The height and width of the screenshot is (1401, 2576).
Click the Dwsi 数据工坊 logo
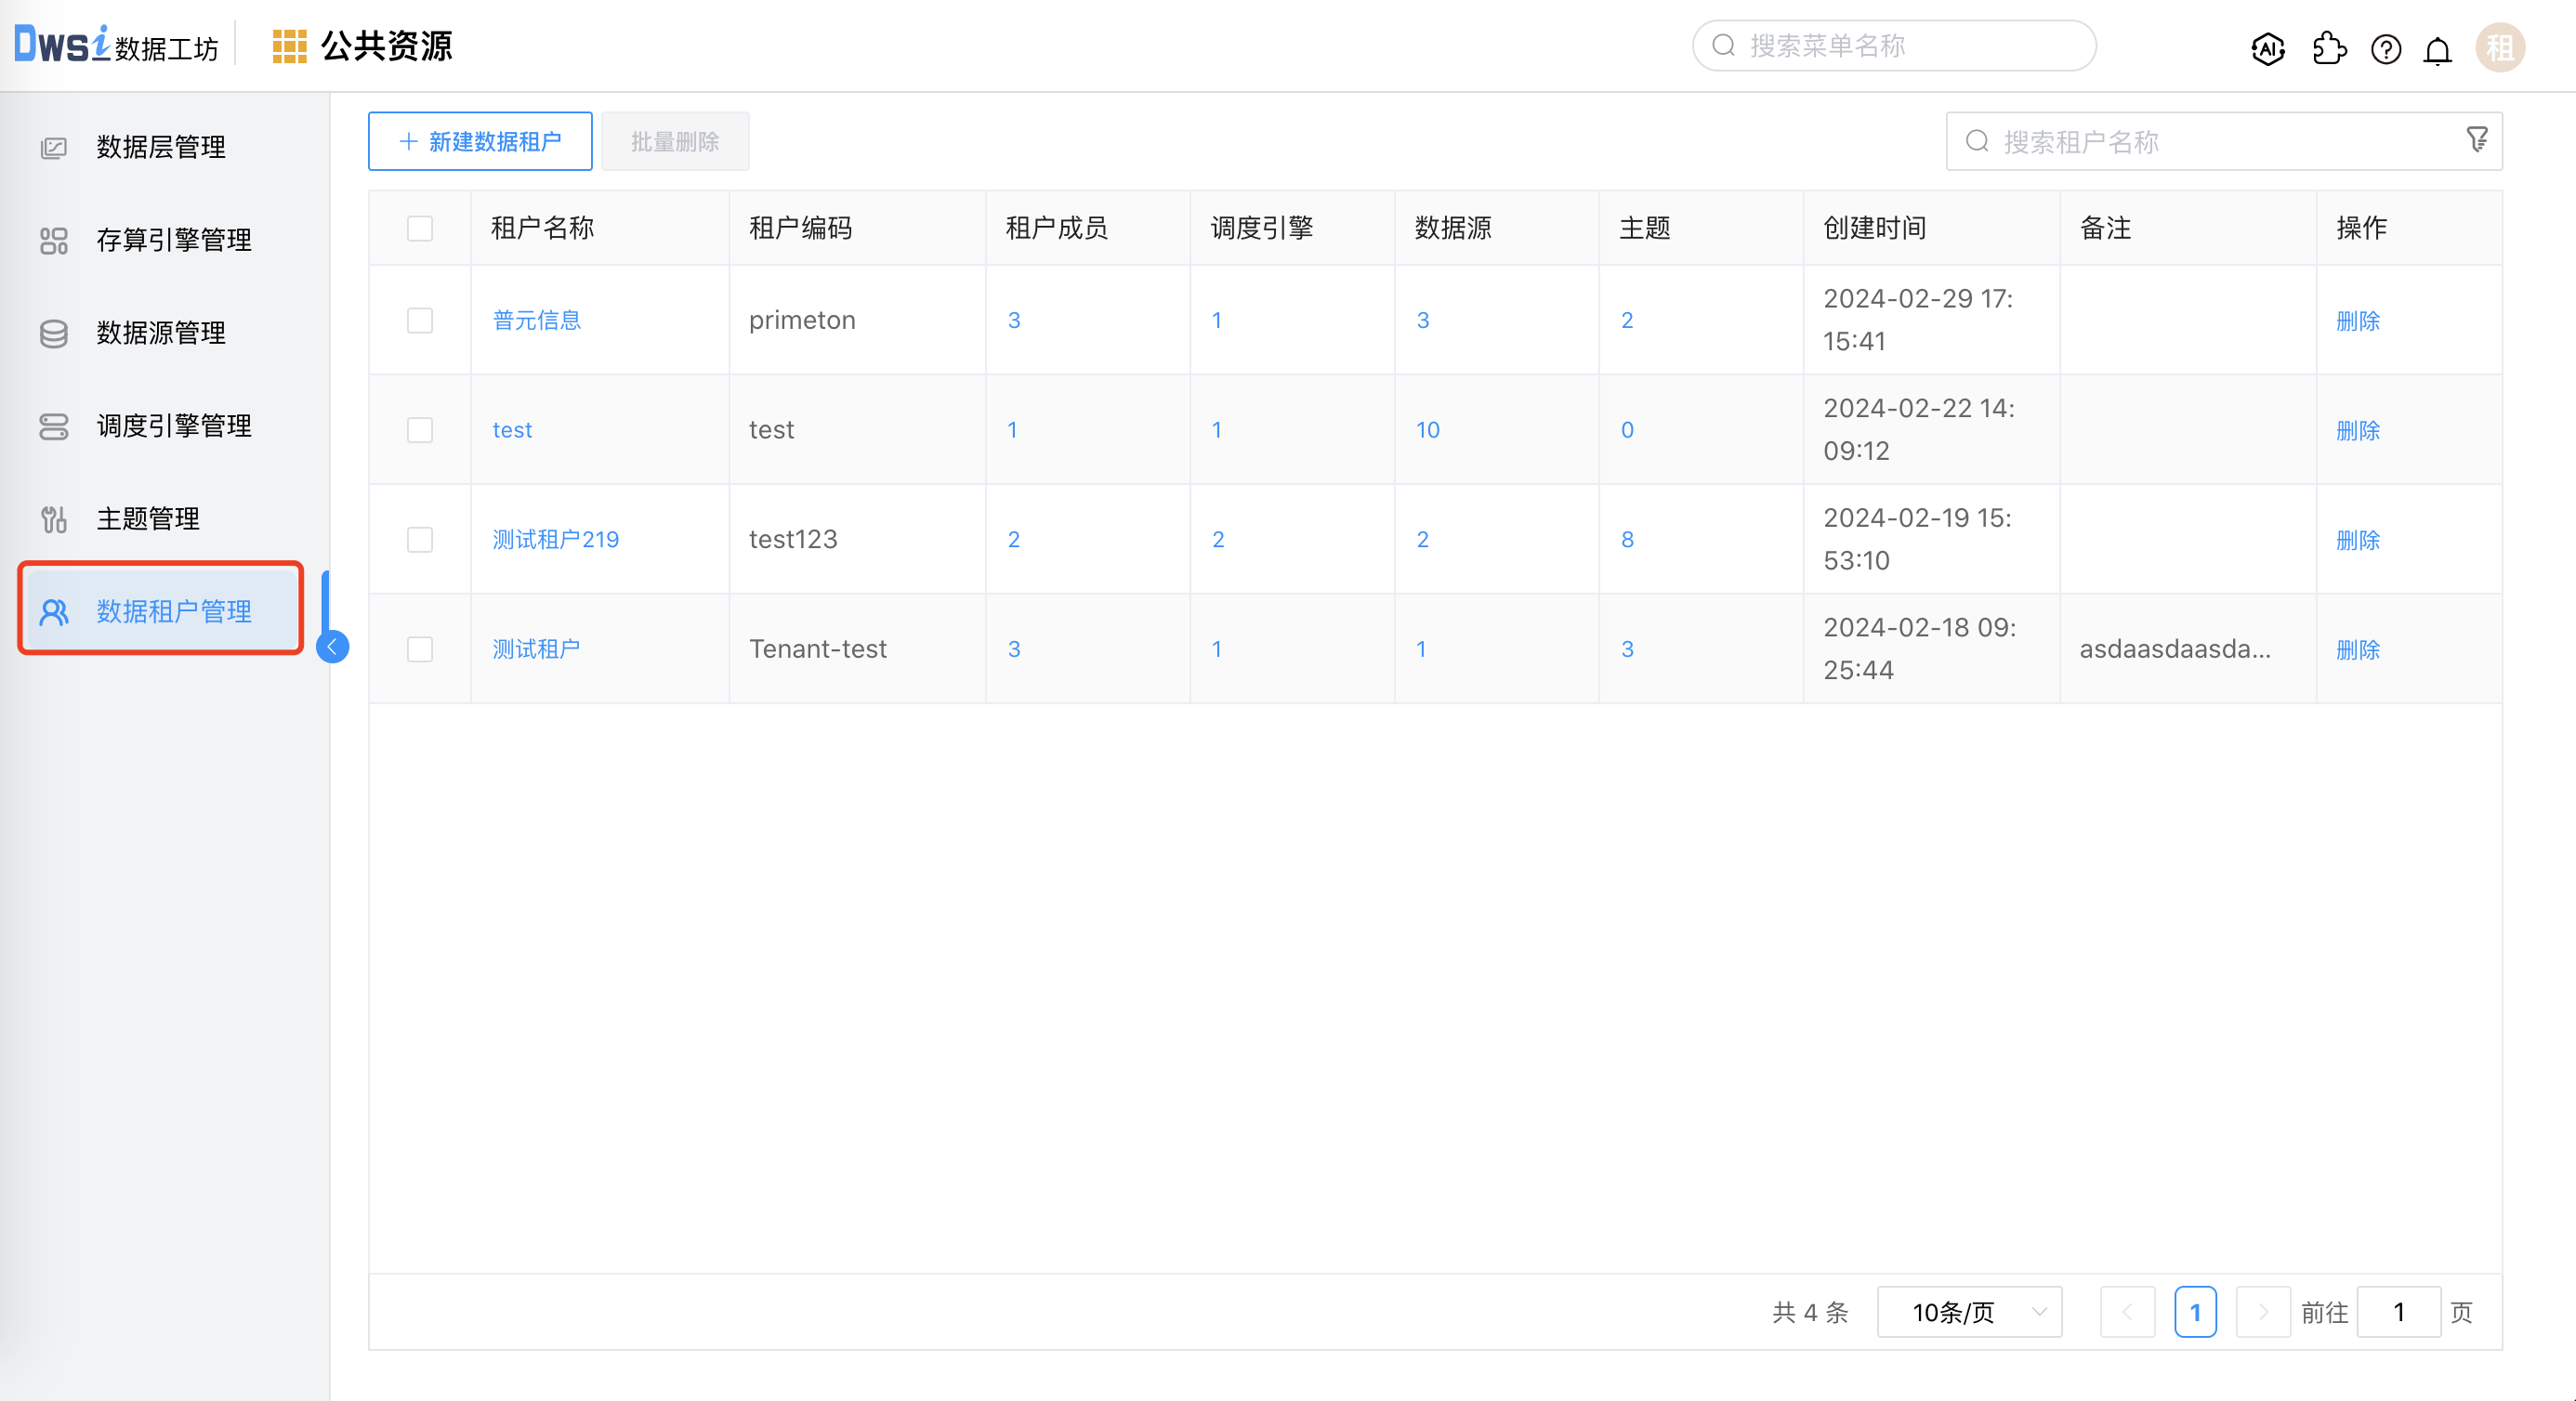[x=115, y=45]
